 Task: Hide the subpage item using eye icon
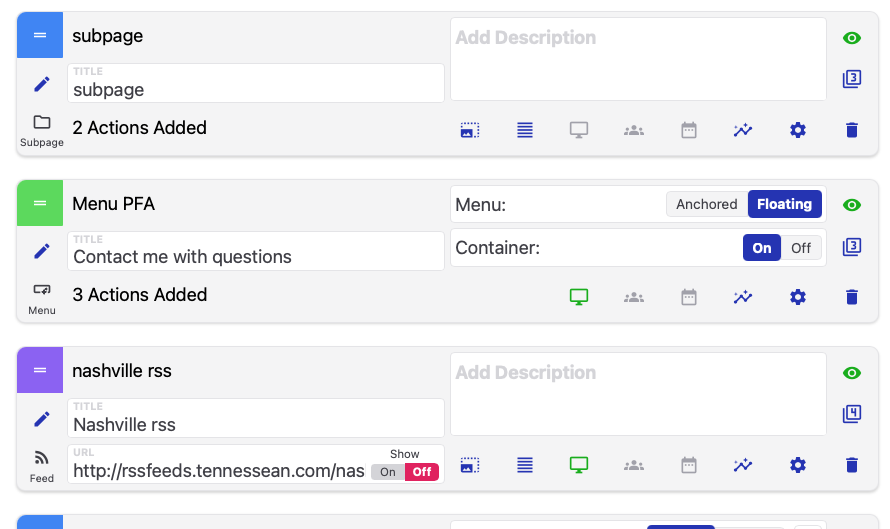click(x=852, y=38)
